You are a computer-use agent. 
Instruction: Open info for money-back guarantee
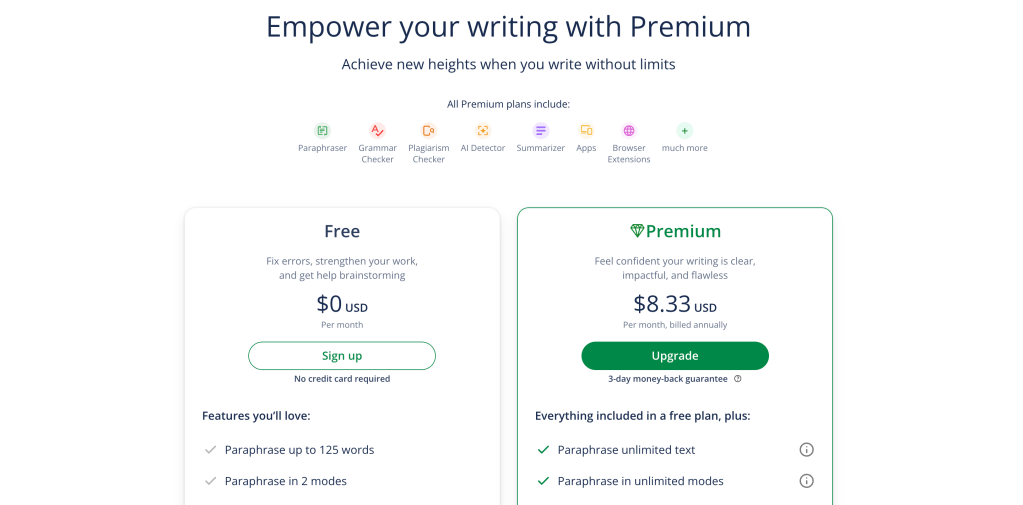738,379
